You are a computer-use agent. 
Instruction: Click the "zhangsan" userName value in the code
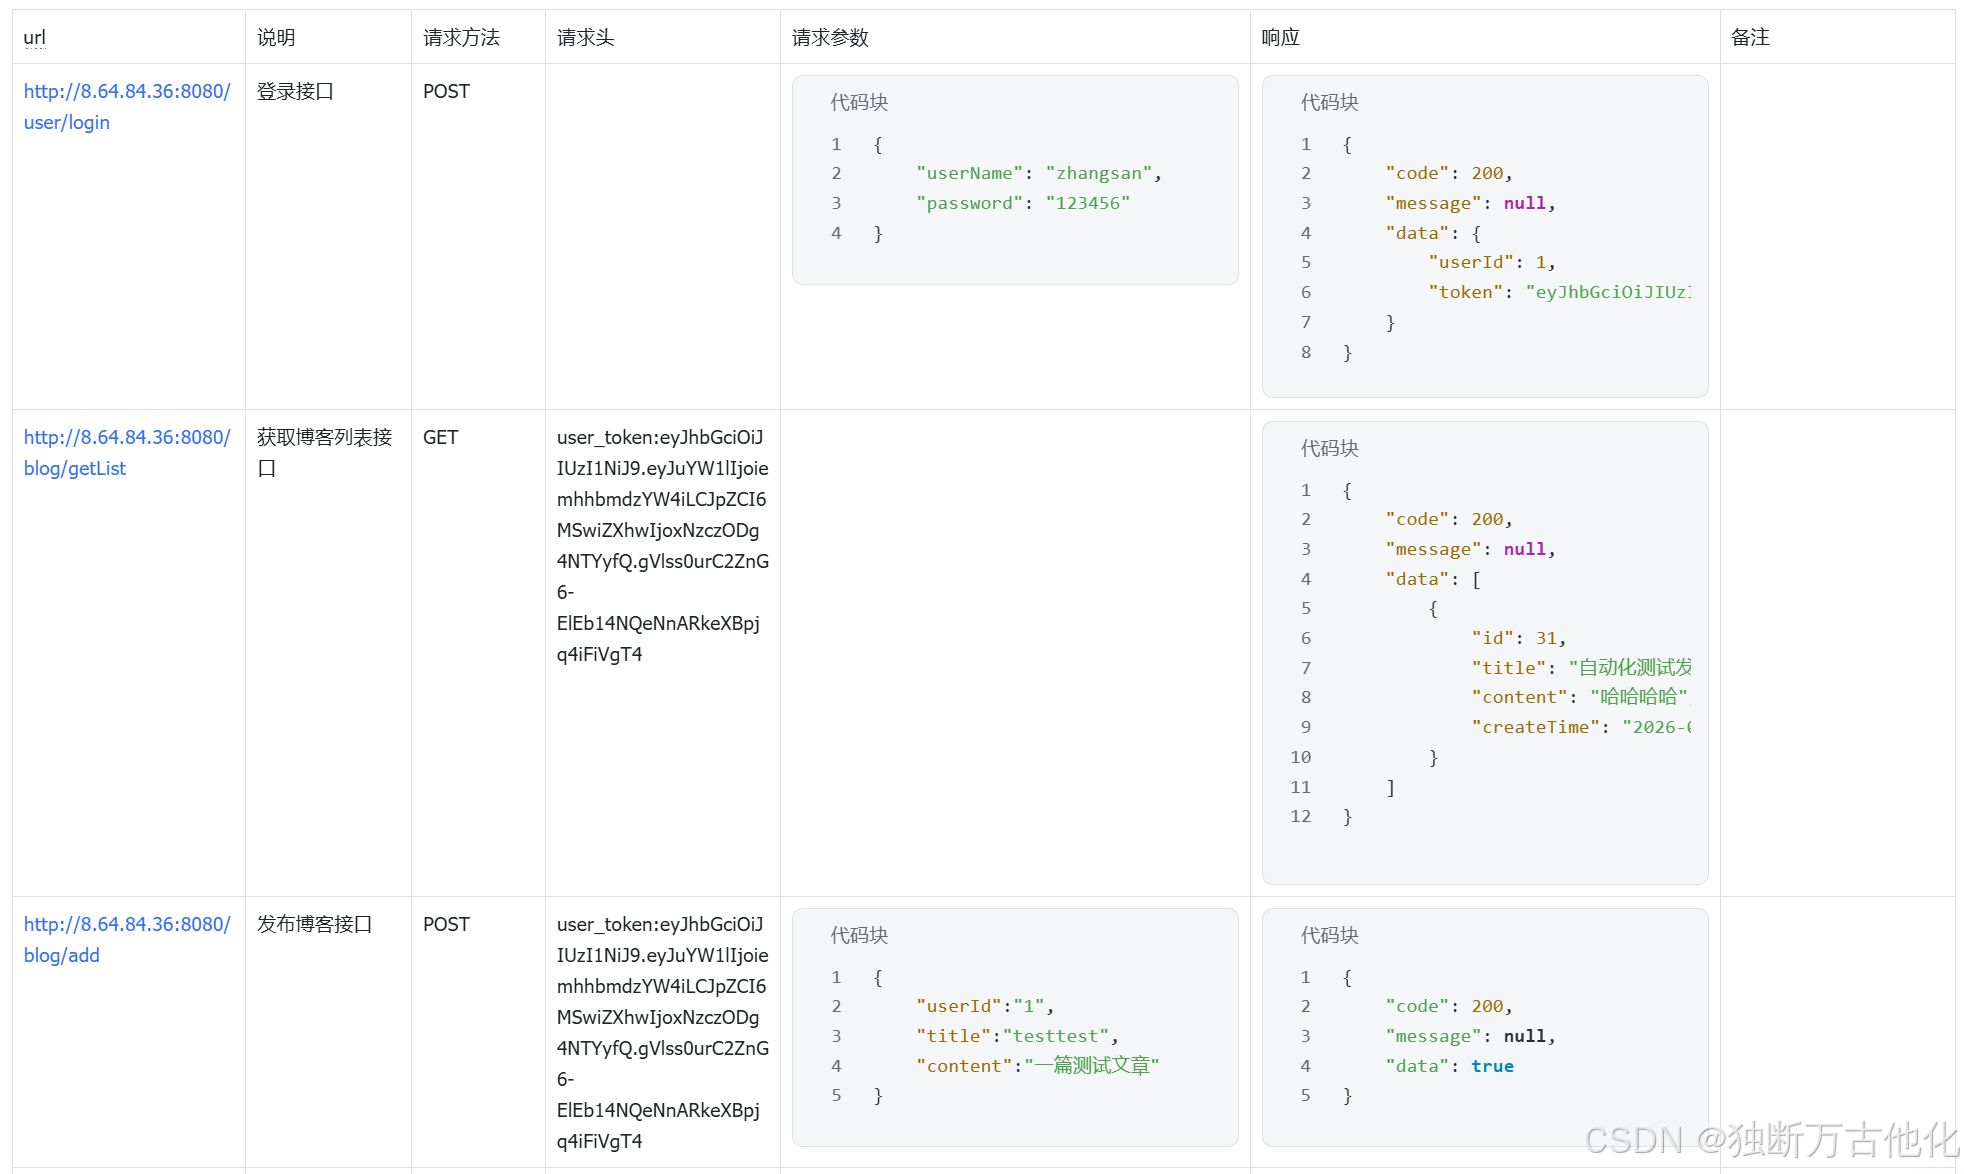pos(1098,173)
